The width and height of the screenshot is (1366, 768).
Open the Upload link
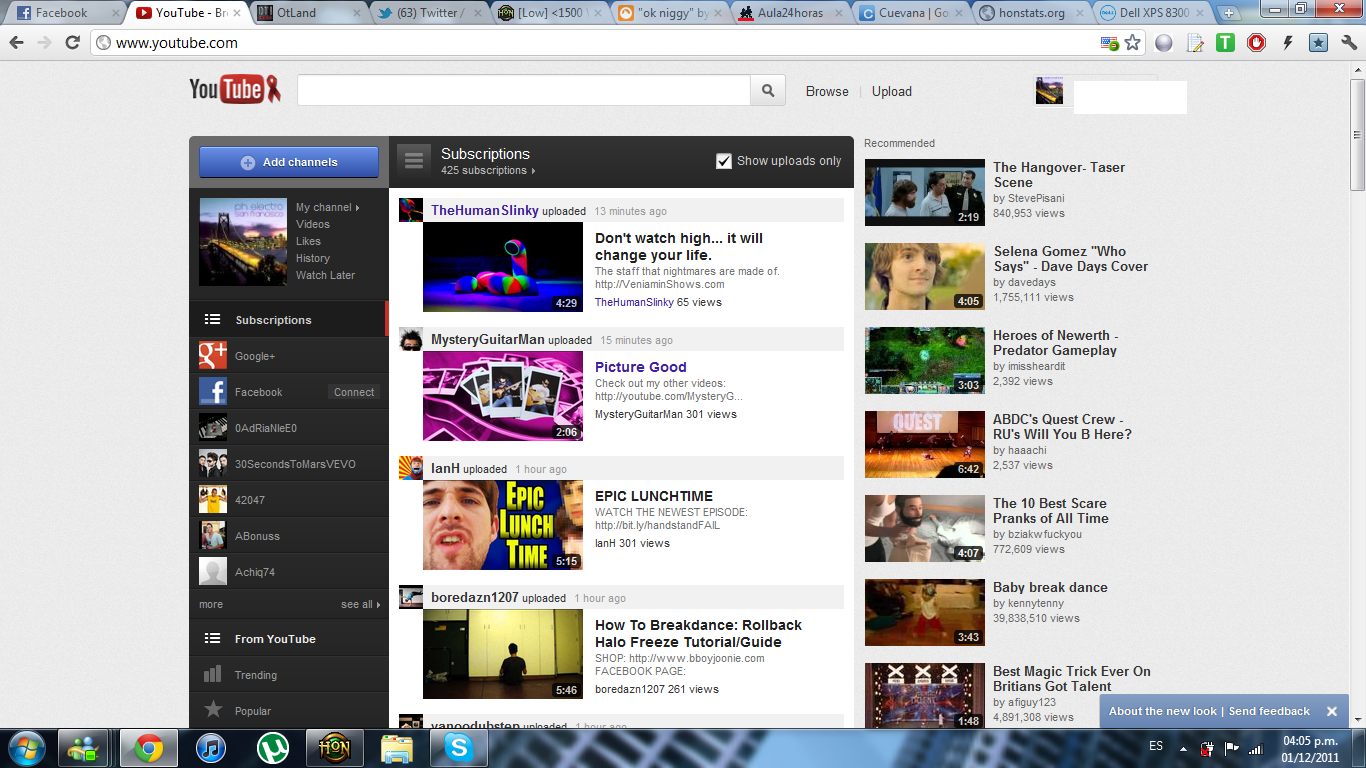tap(892, 91)
